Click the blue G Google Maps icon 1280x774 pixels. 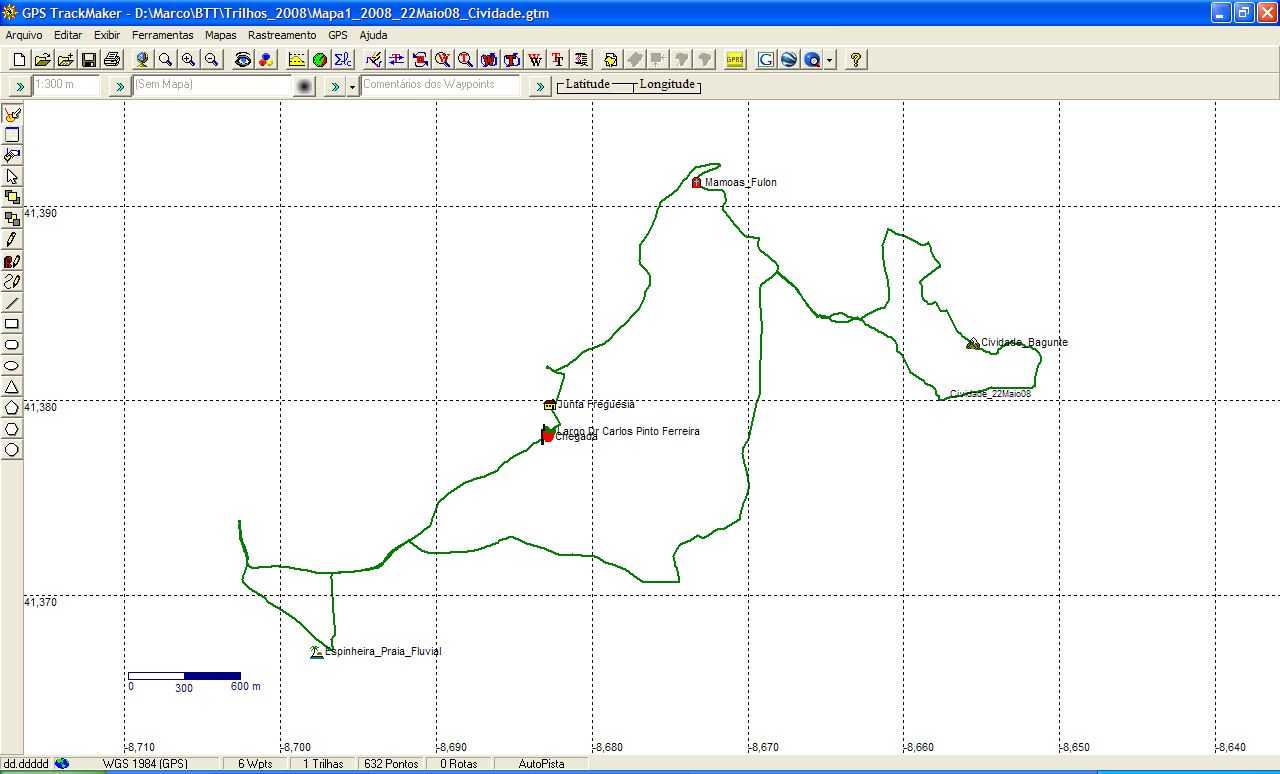(766, 59)
